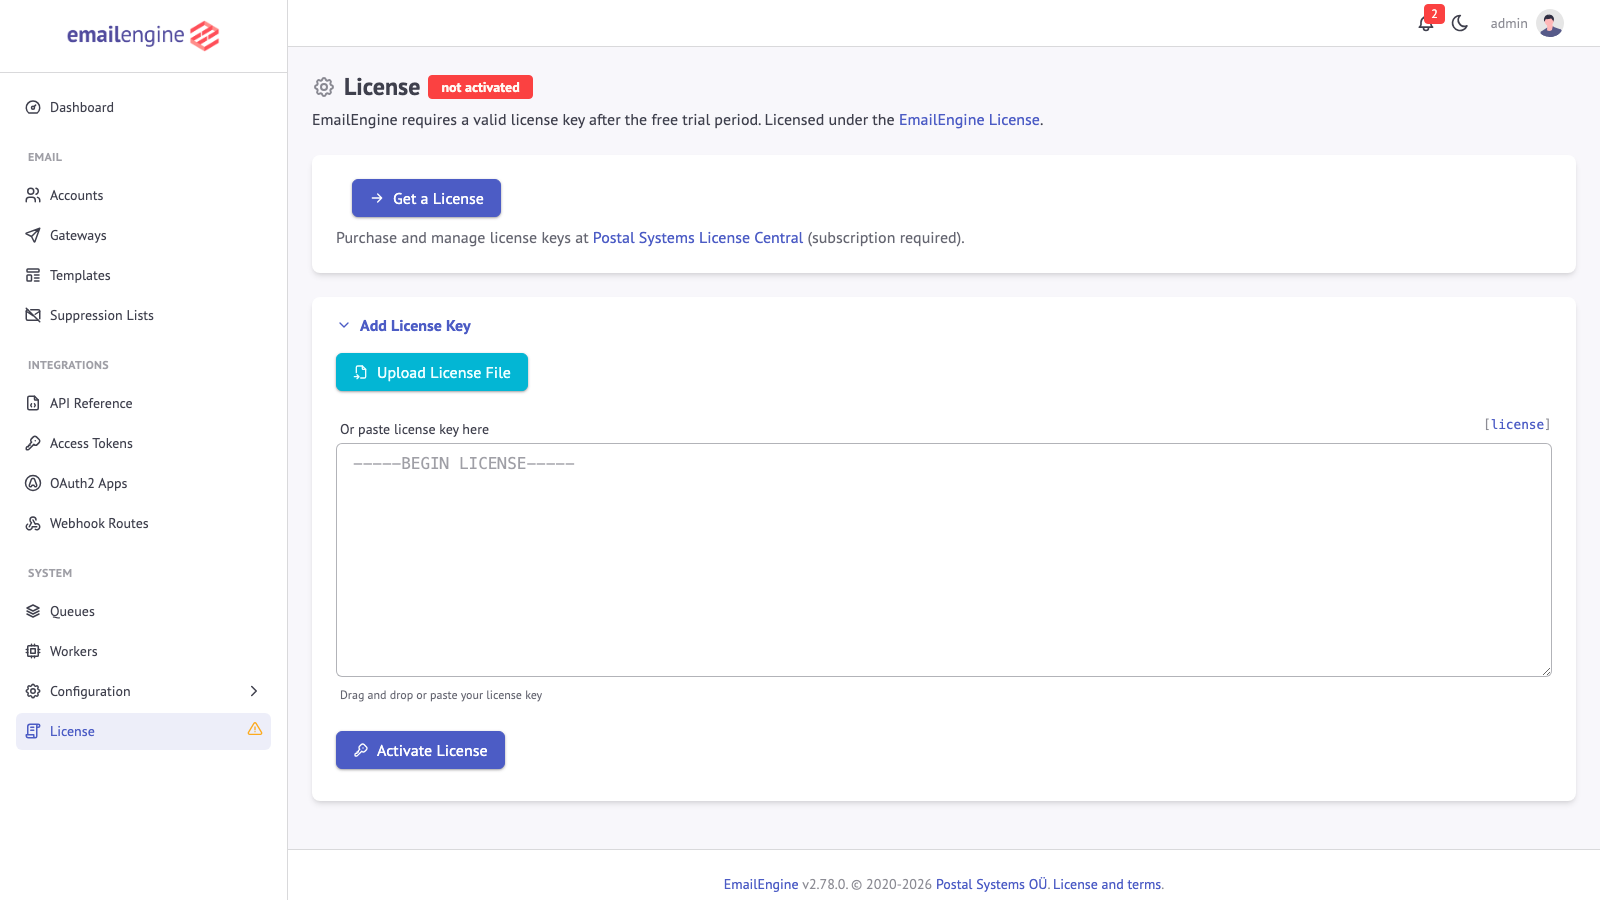Click the Gateways paper plane icon

(33, 235)
